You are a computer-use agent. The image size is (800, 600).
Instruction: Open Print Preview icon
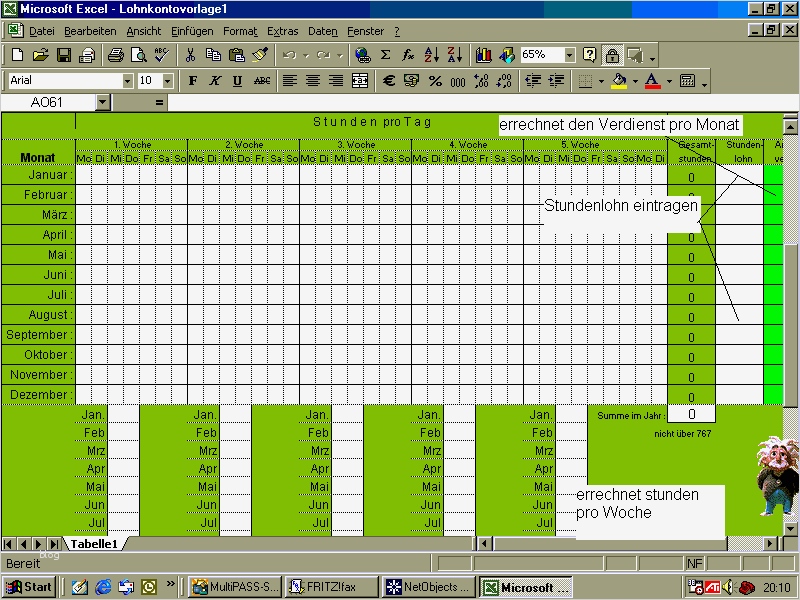point(139,55)
